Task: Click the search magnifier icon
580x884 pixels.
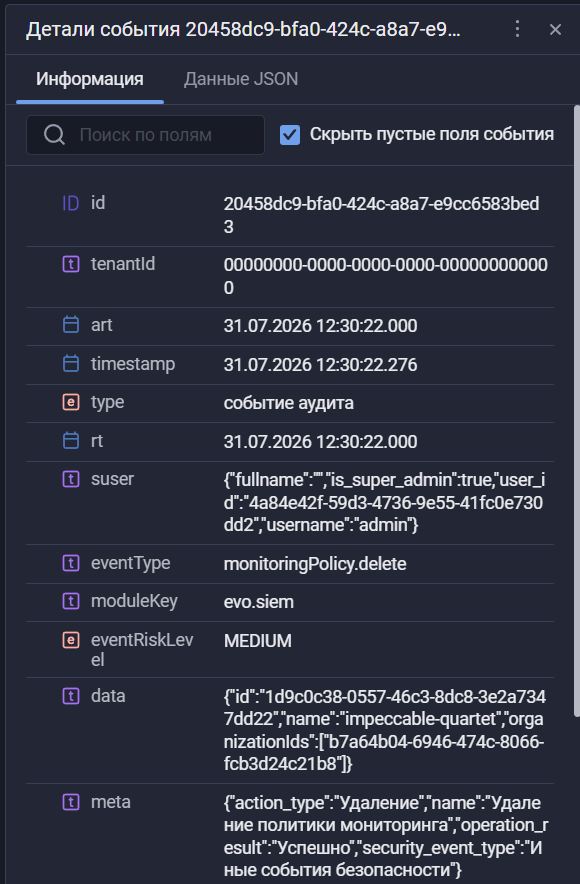Action: click(54, 135)
